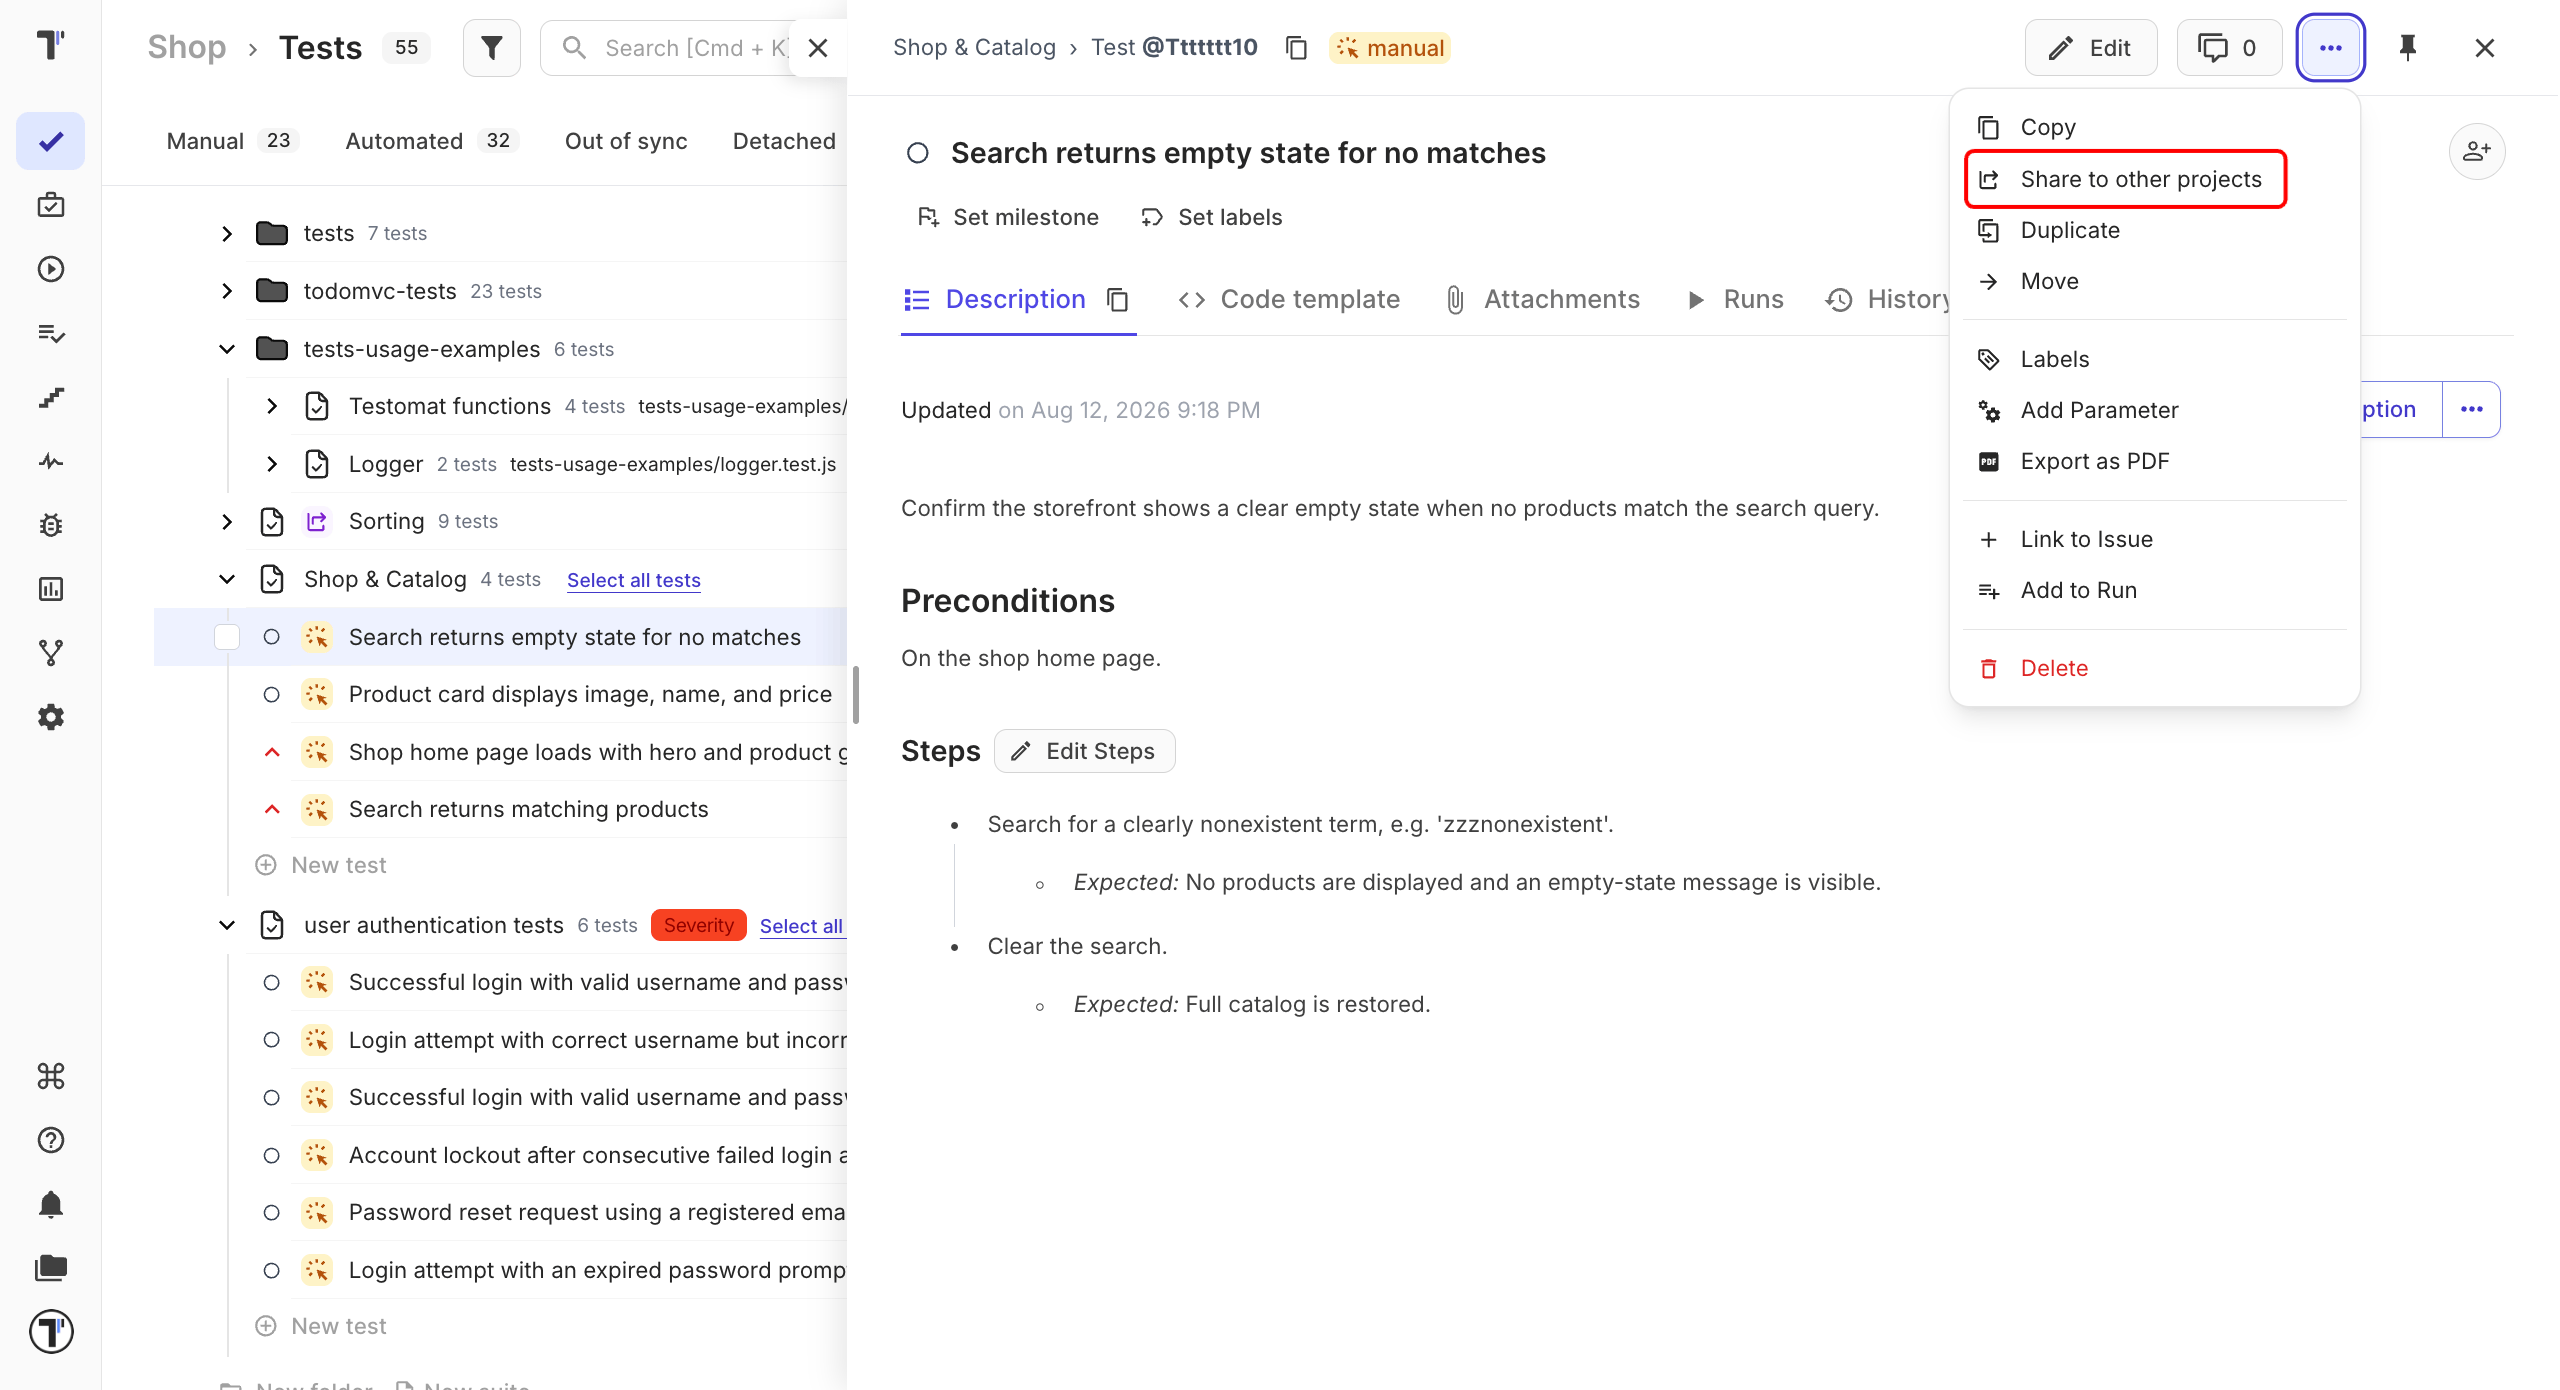Viewport: 2560px width, 1390px height.
Task: Expand the Testomat functions suite
Action: coord(272,406)
